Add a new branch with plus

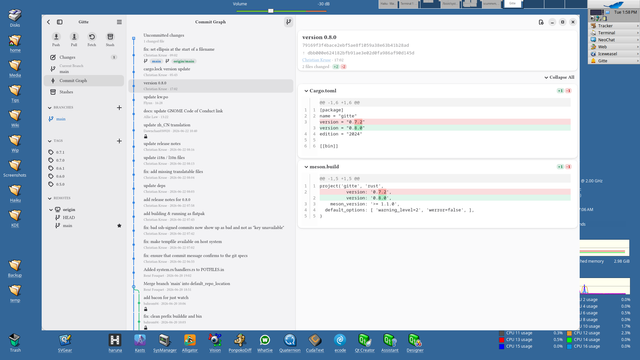tap(119, 108)
